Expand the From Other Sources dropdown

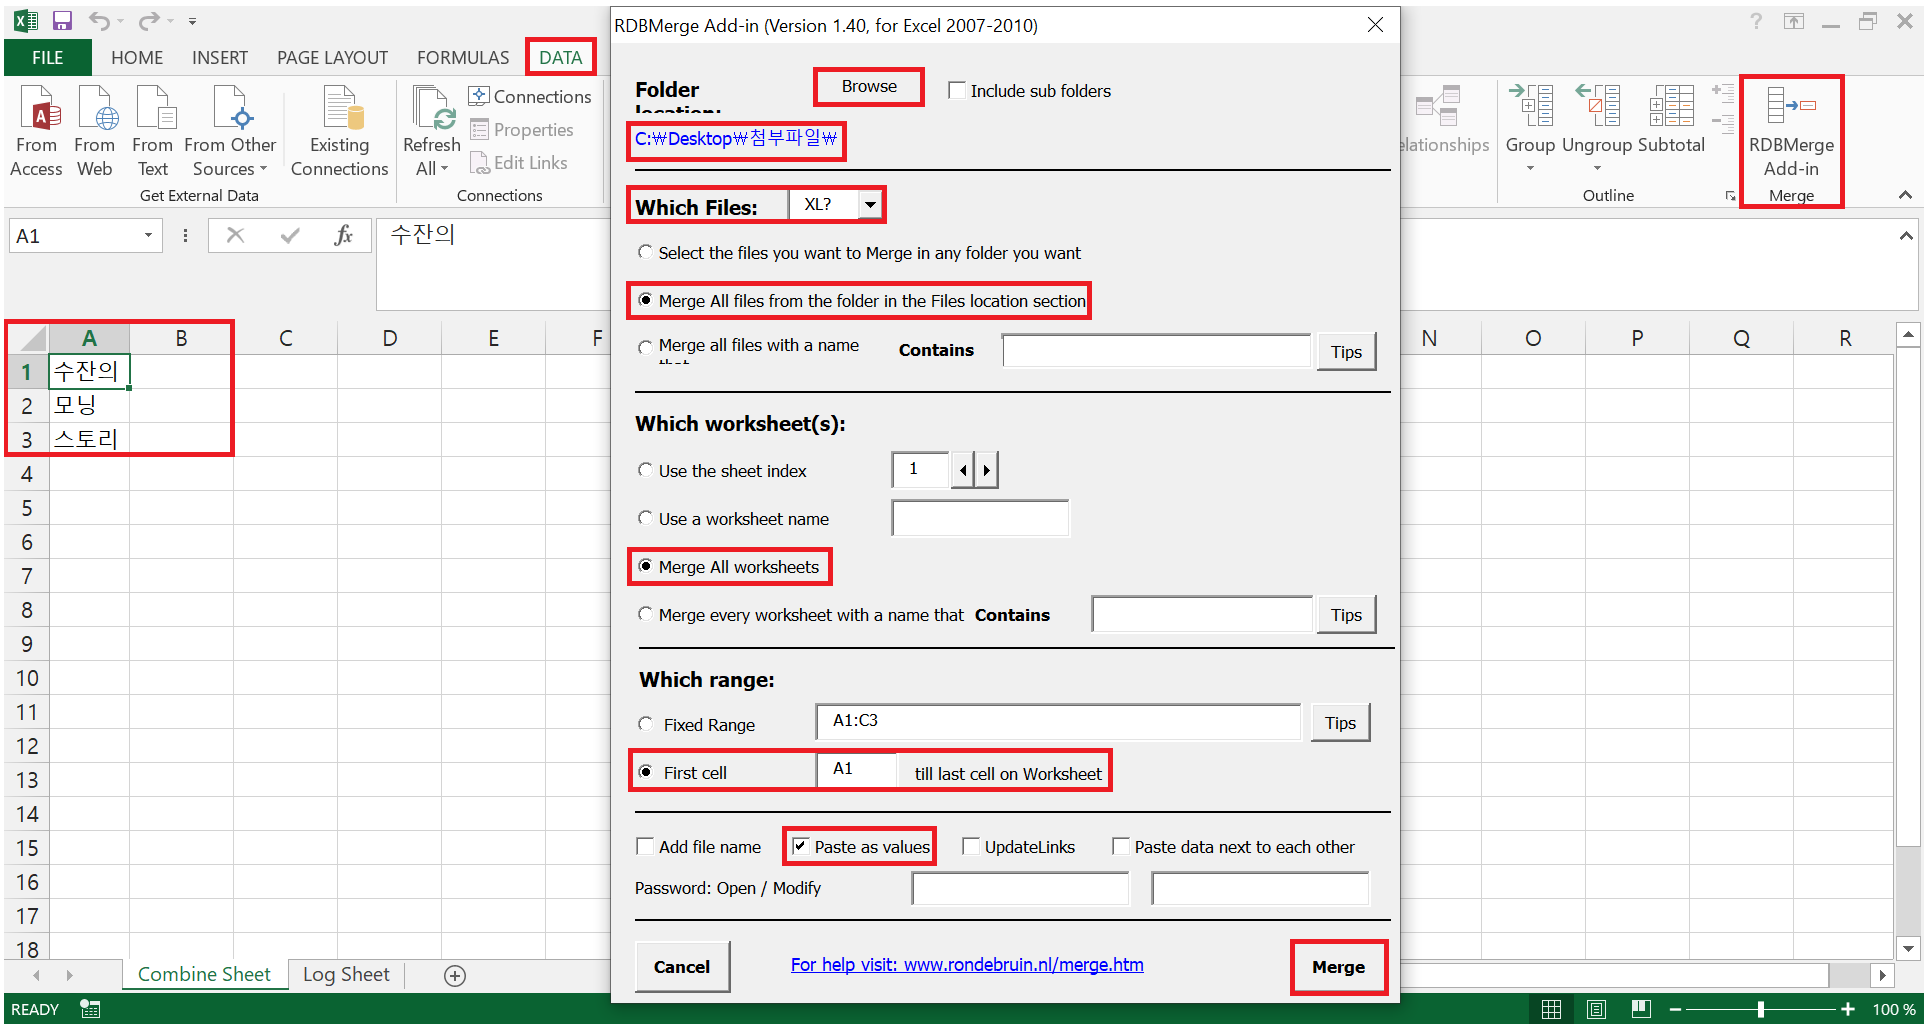click(263, 169)
